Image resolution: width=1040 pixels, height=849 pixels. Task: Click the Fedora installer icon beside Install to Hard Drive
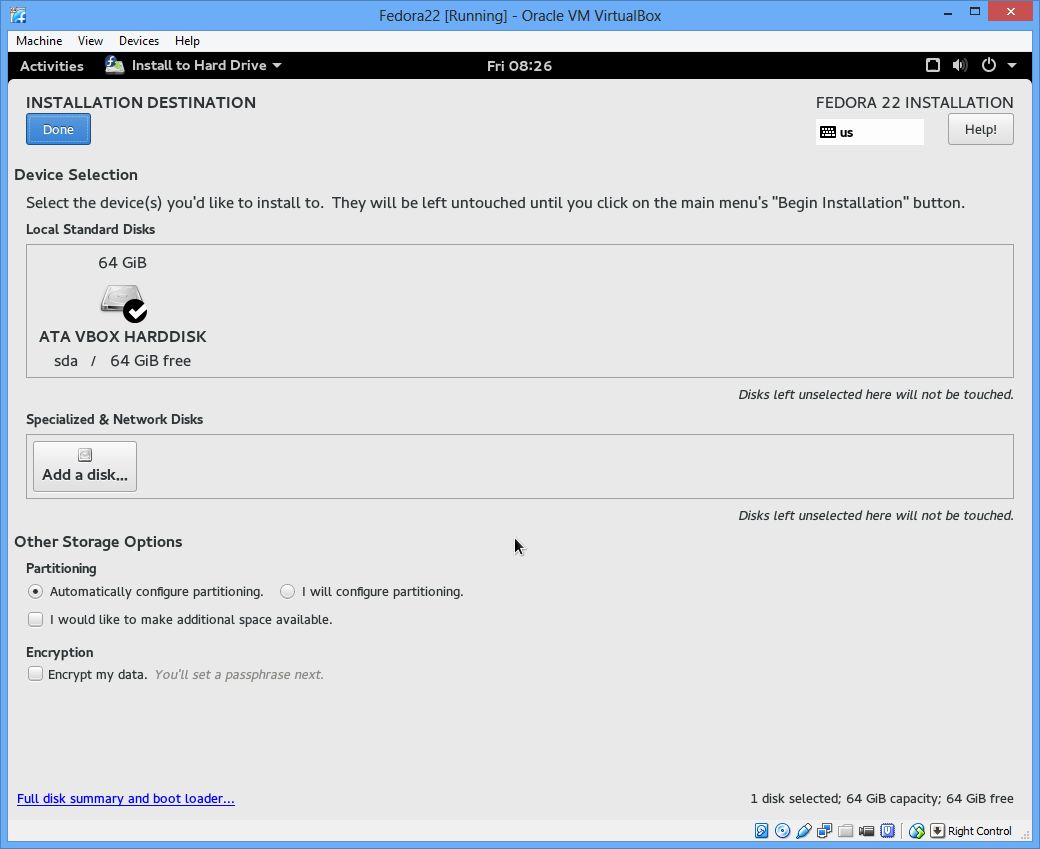(x=115, y=65)
